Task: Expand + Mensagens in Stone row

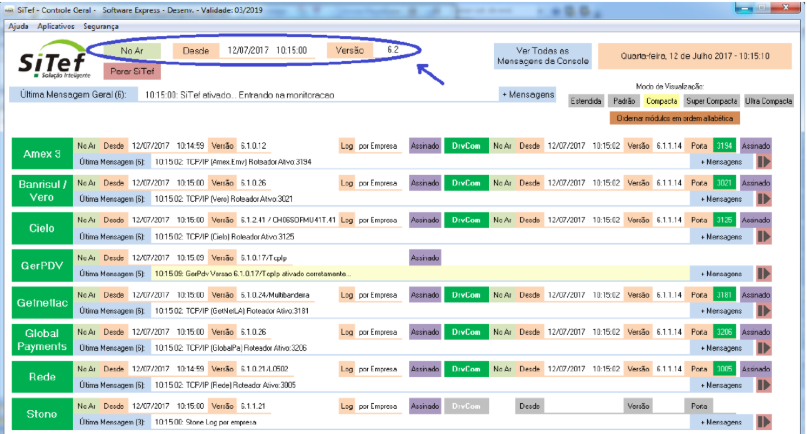Action: (x=722, y=422)
